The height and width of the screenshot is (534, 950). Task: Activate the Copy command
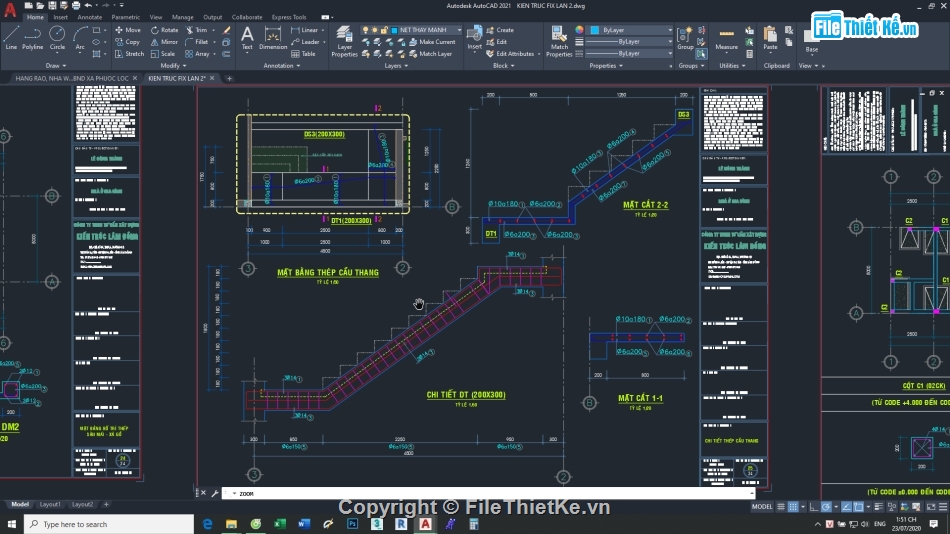tap(128, 42)
